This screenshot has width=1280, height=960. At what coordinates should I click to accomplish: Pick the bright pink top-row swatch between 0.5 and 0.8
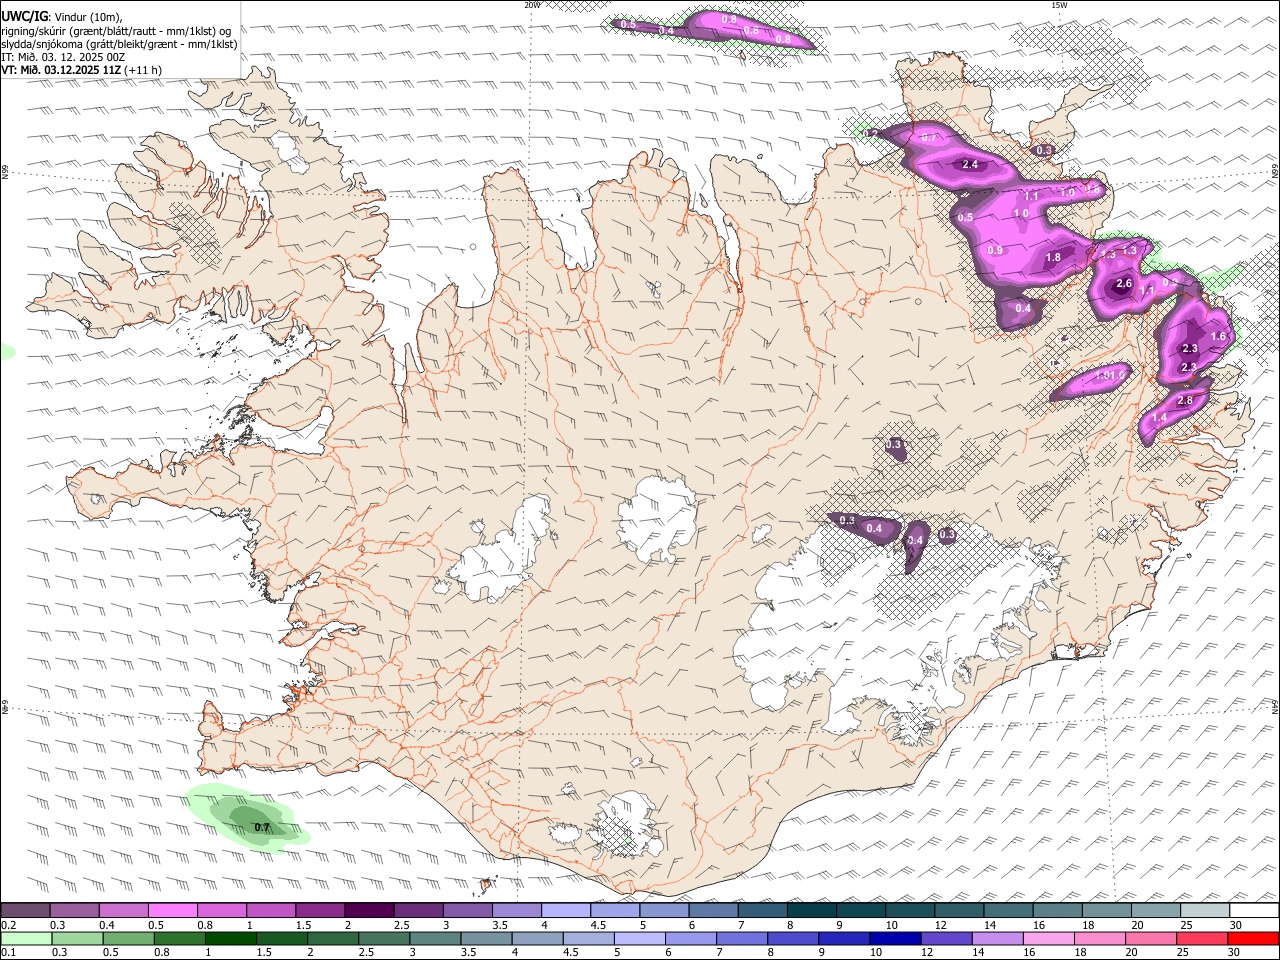click(x=172, y=910)
